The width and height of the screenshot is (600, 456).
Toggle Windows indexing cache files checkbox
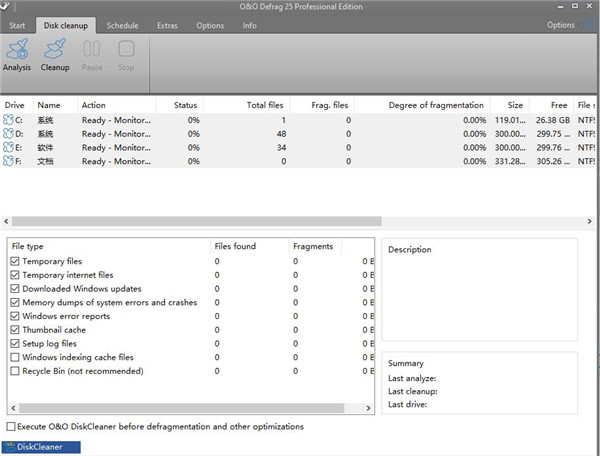14,357
